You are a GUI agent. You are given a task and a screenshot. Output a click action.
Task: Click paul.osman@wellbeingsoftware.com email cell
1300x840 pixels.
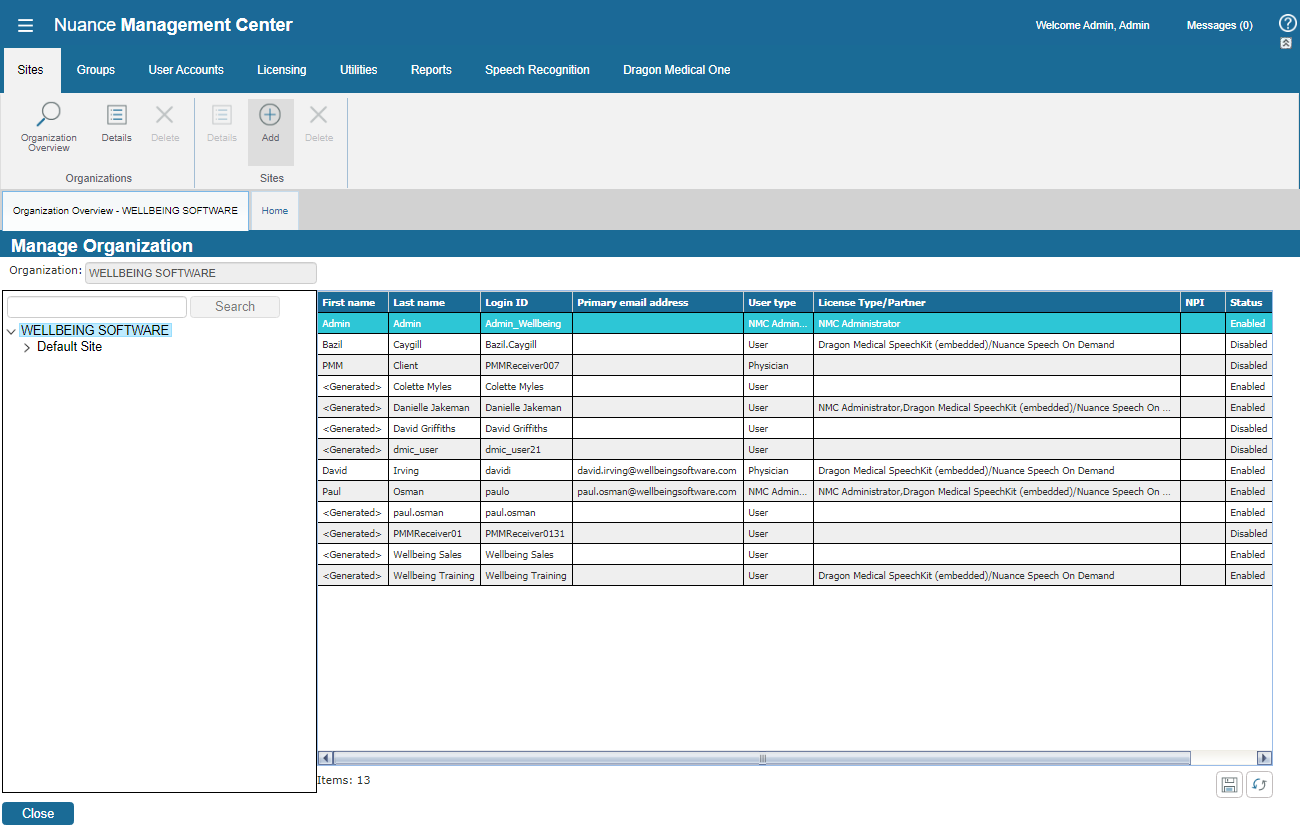click(658, 491)
